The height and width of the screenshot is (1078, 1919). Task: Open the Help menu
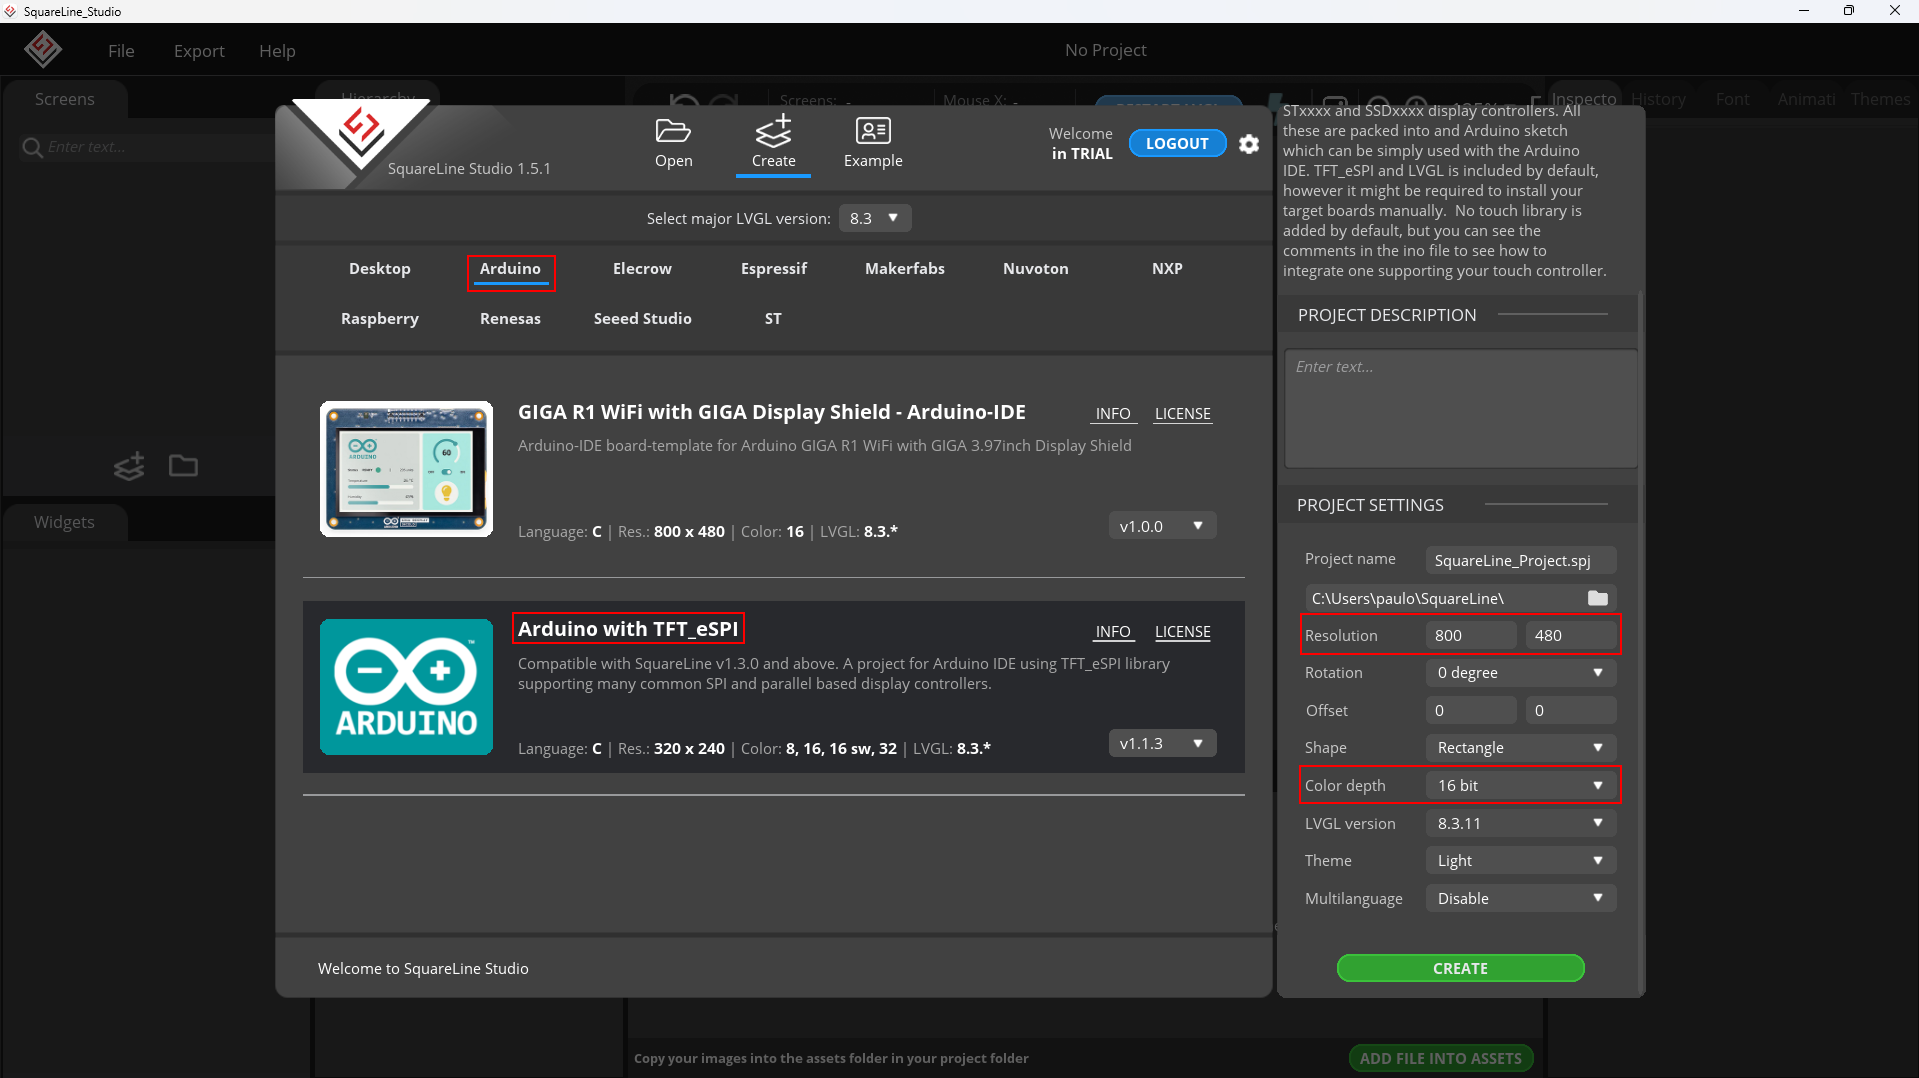pyautogui.click(x=277, y=51)
